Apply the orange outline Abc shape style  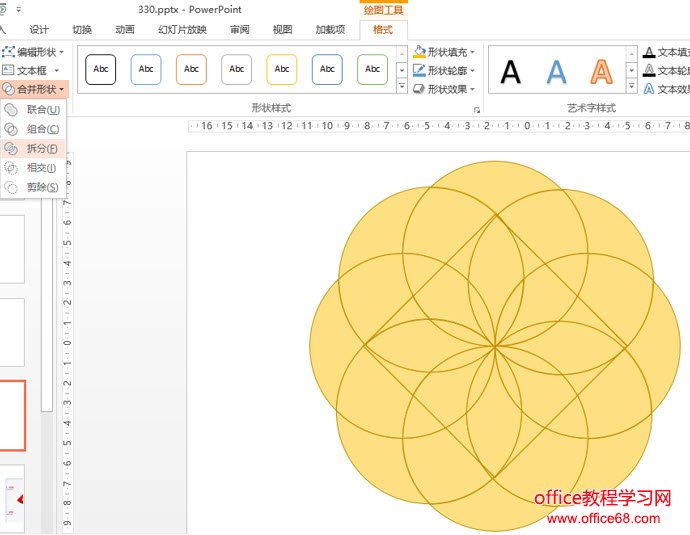pyautogui.click(x=191, y=69)
